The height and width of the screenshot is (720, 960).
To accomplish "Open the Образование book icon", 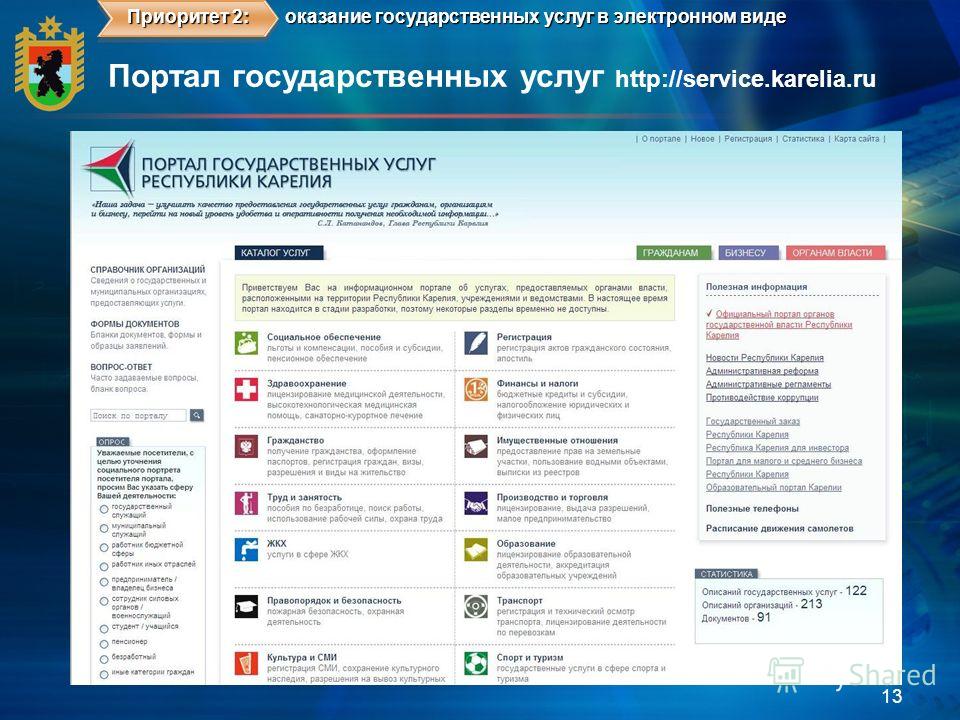I will point(476,549).
